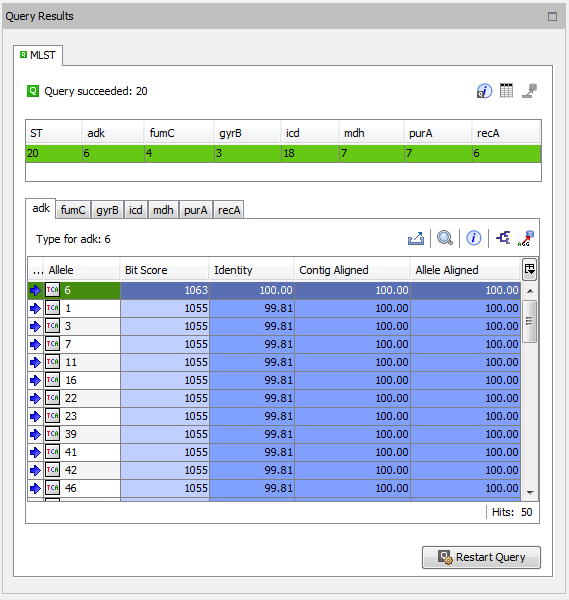Click the Restart Query button

click(x=481, y=557)
